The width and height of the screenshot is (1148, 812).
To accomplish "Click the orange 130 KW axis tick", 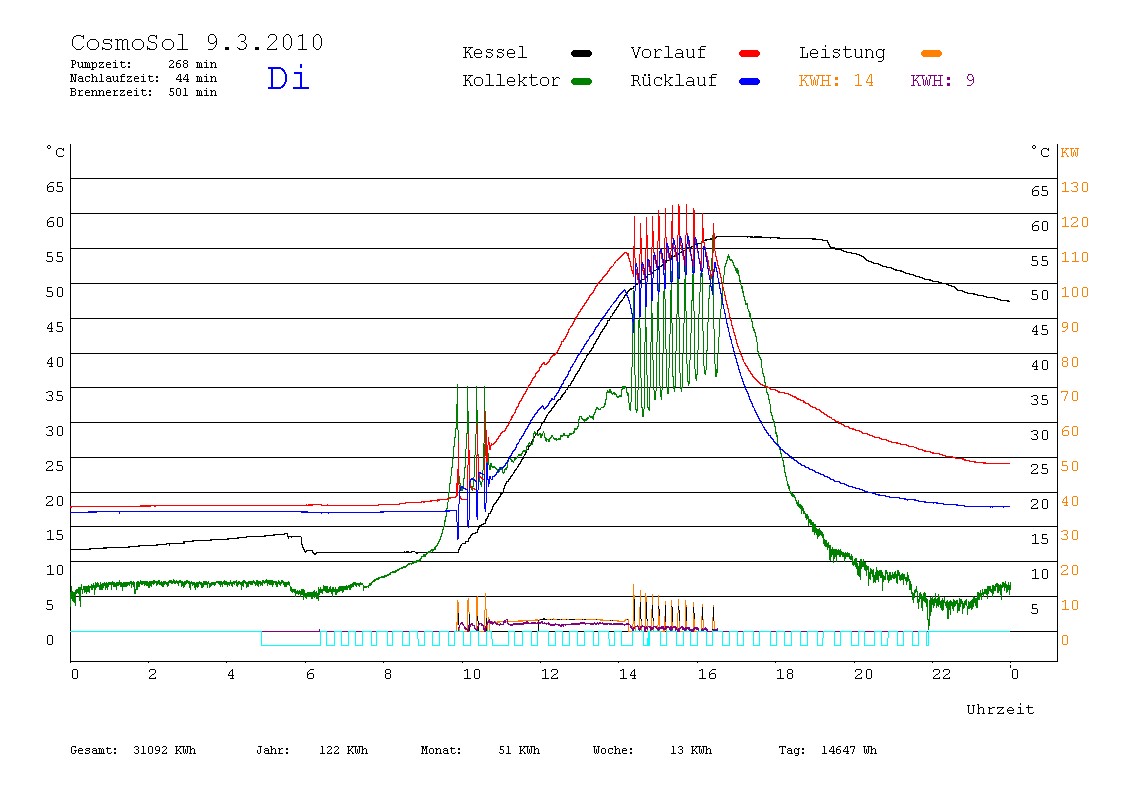I will click(x=1075, y=187).
